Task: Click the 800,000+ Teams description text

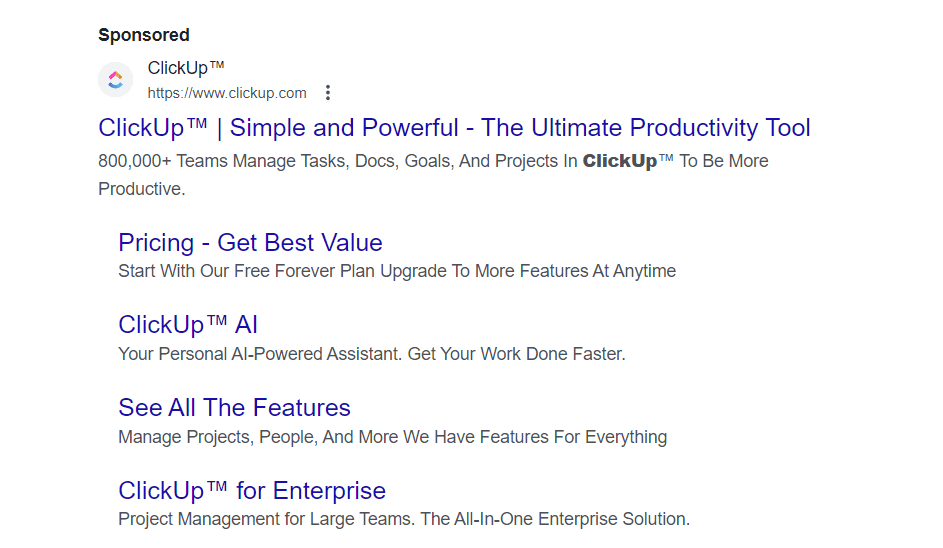Action: [433, 161]
